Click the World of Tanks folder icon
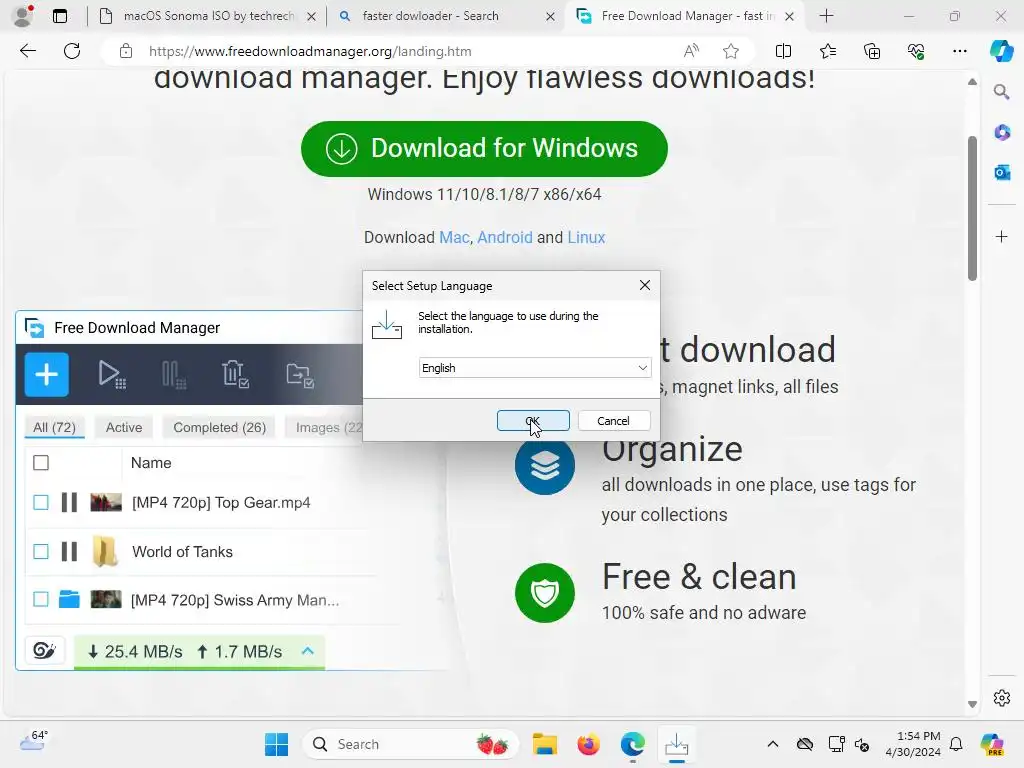Image resolution: width=1024 pixels, height=768 pixels. 104,551
